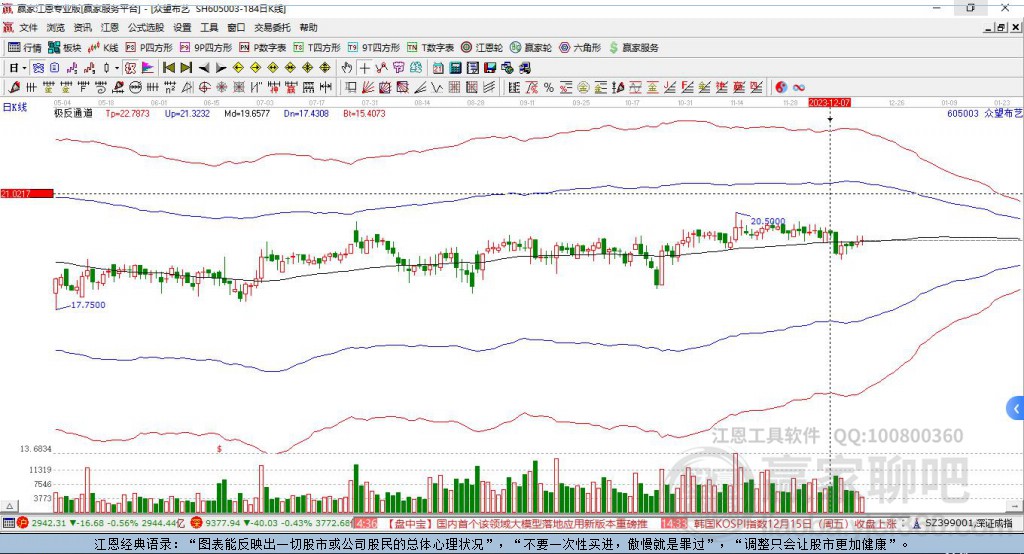The height and width of the screenshot is (554, 1024).
Task: Open the 板块 sector view
Action: click(65, 48)
